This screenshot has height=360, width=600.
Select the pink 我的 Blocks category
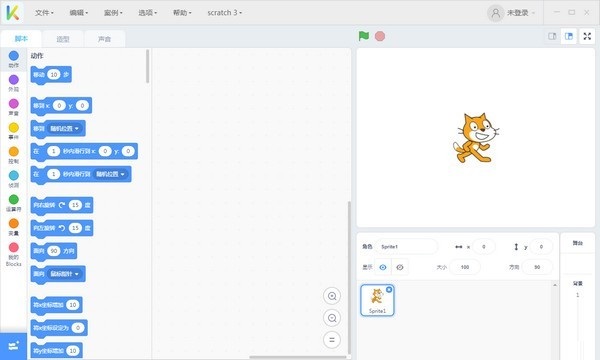coord(13,254)
